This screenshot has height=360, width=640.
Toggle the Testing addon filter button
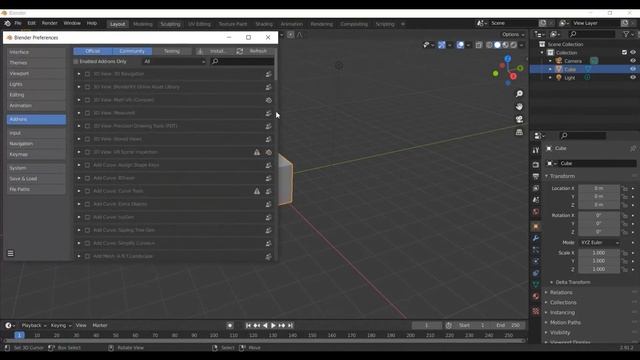point(172,51)
